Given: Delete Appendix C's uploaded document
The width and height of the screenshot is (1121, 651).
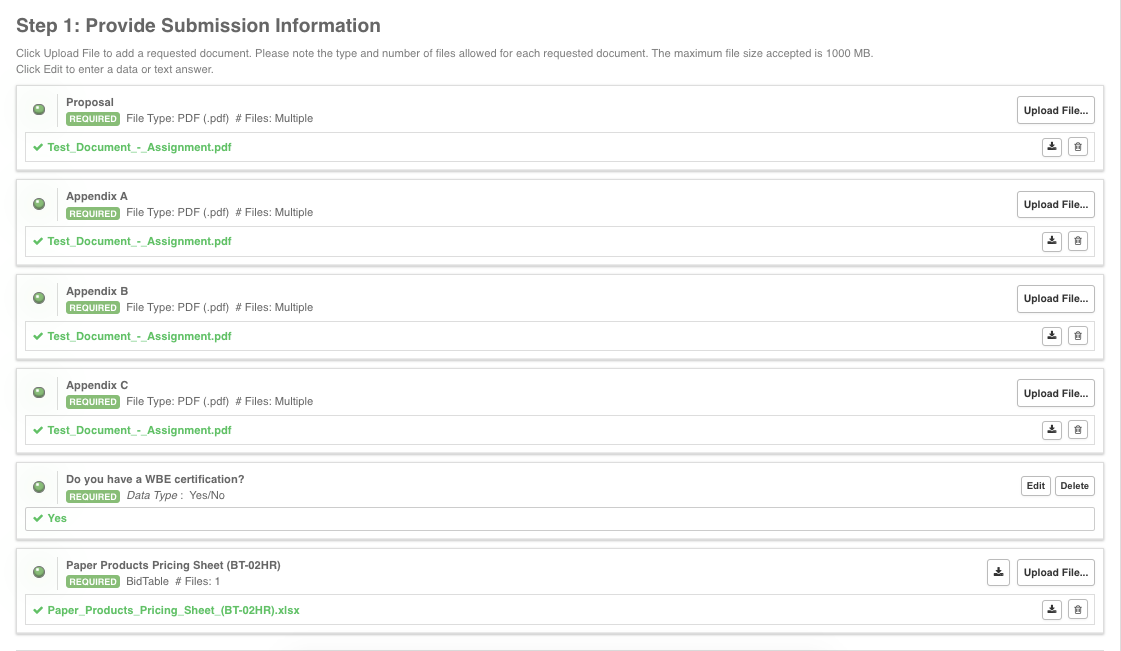Looking at the screenshot, I should 1077,429.
